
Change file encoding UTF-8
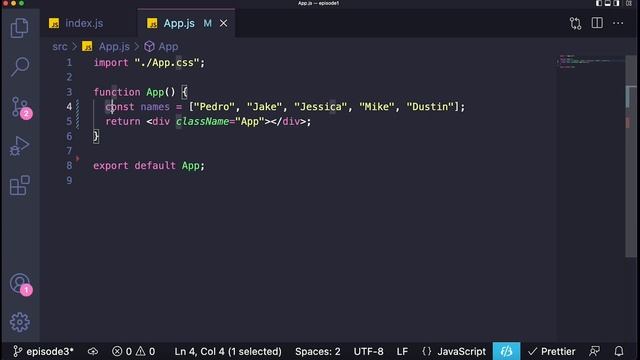(x=368, y=351)
